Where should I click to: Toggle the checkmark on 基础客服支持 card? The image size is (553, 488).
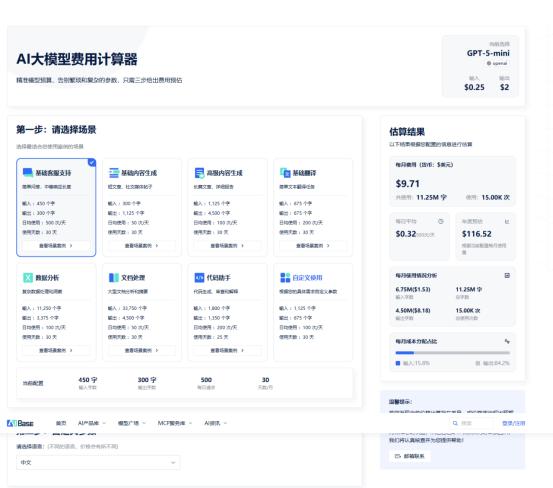click(x=92, y=163)
